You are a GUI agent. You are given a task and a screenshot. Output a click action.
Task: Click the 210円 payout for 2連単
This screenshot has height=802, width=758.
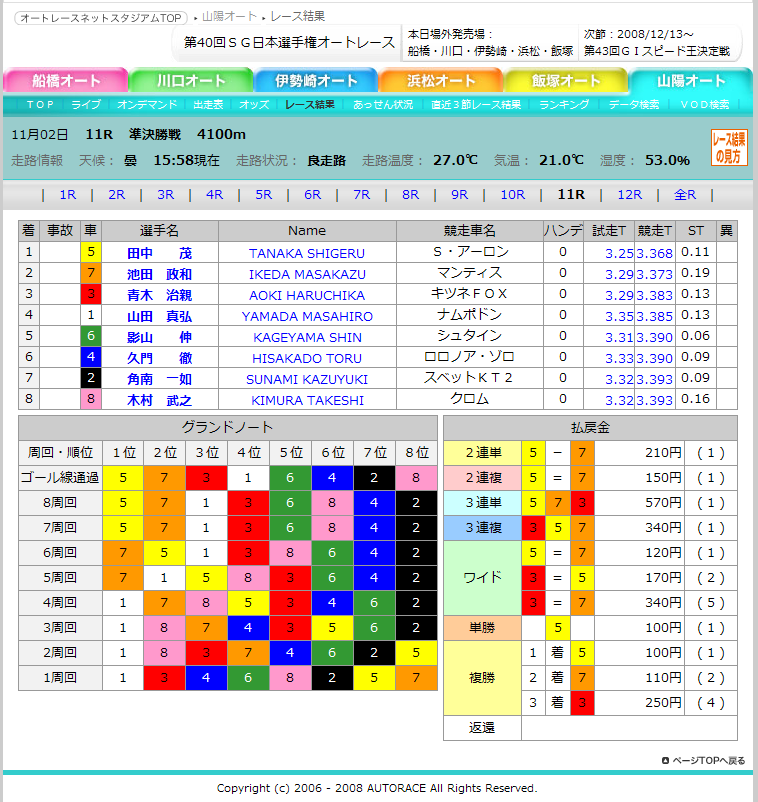663,453
